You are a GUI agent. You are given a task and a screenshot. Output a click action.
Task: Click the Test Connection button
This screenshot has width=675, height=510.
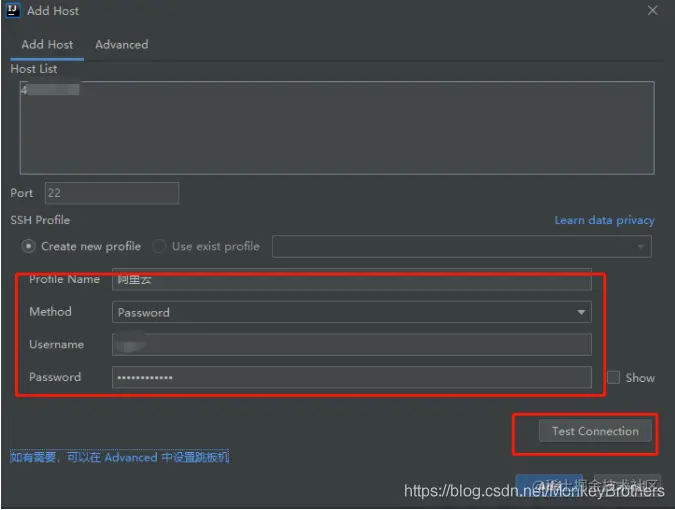pos(595,431)
